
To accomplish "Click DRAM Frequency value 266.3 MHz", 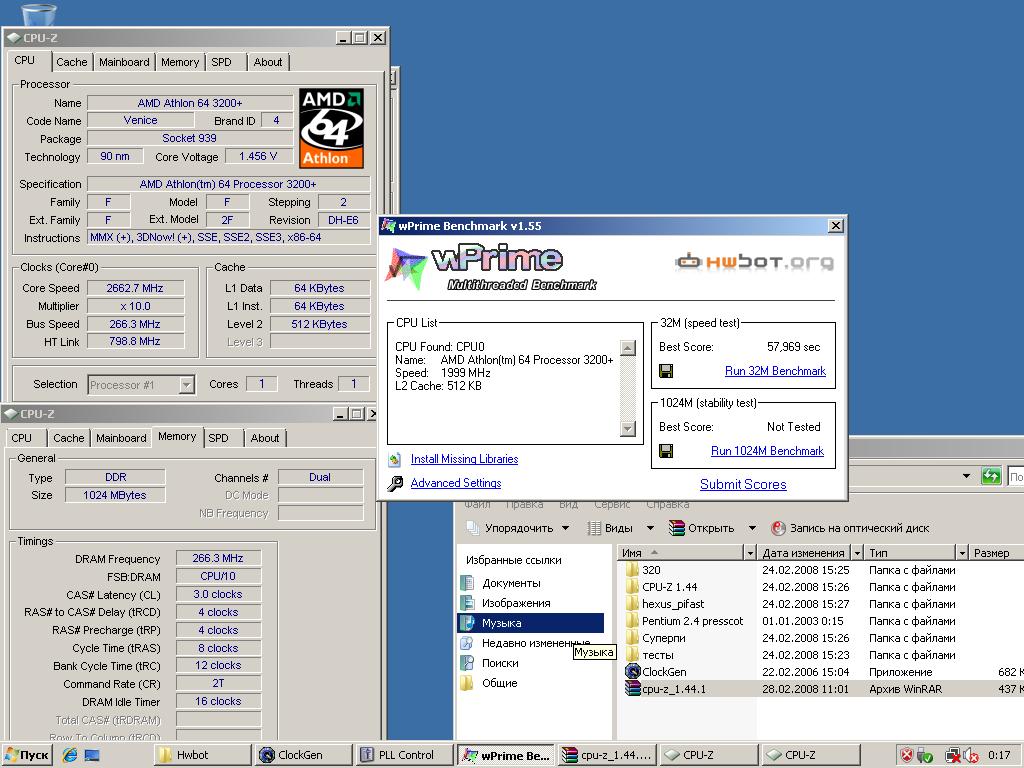I will pyautogui.click(x=218, y=558).
